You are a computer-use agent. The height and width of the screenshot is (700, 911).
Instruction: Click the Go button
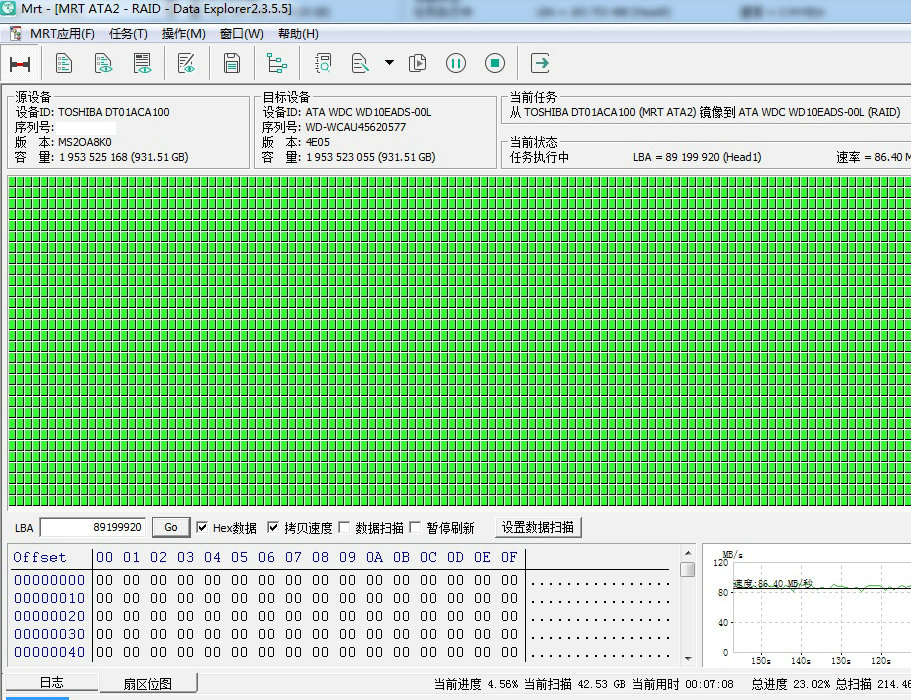pos(171,527)
